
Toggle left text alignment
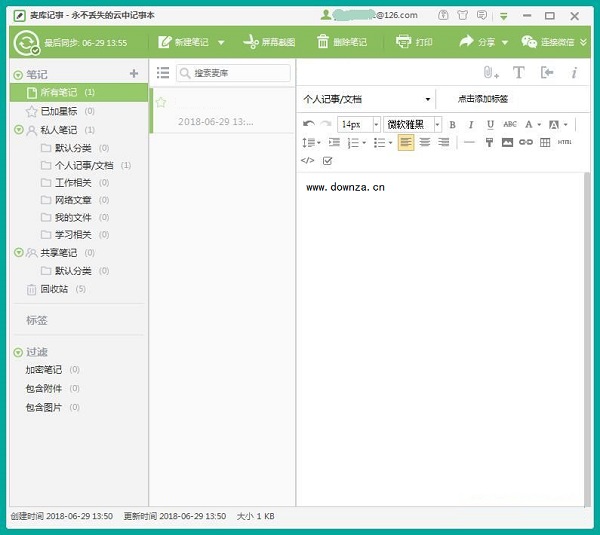[x=406, y=143]
